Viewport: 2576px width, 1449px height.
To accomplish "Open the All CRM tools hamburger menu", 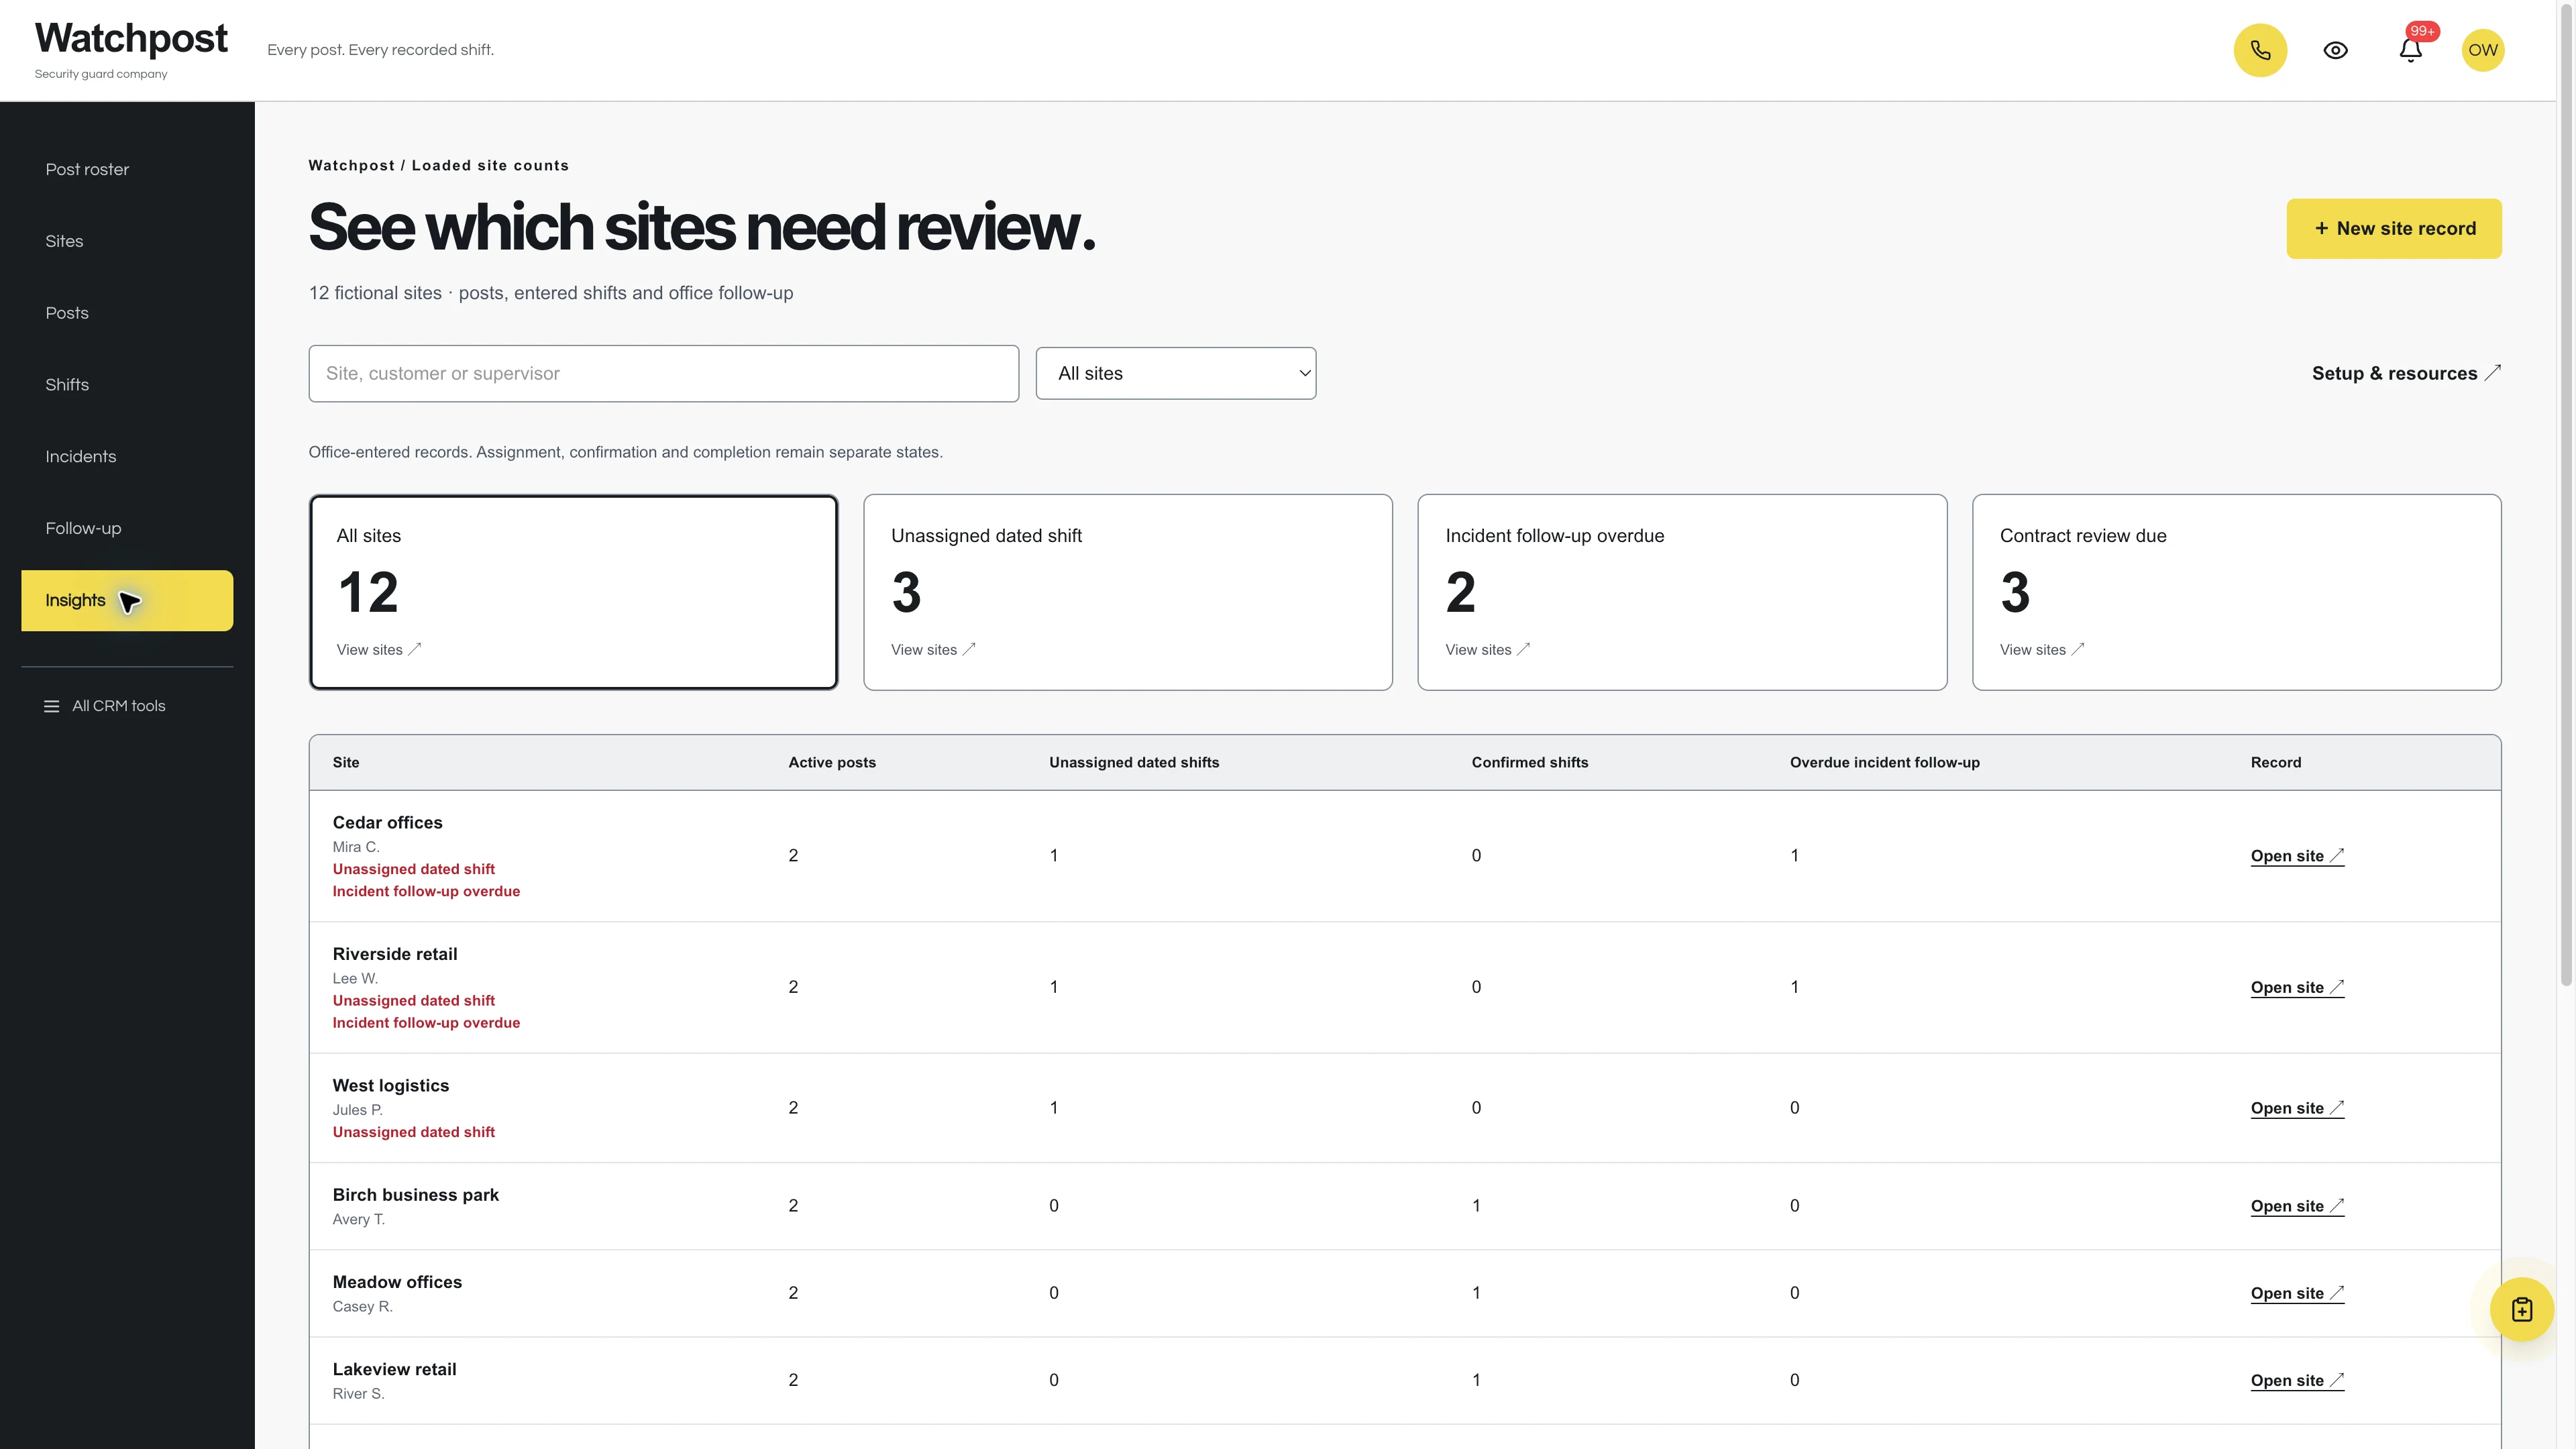I will pos(105,706).
